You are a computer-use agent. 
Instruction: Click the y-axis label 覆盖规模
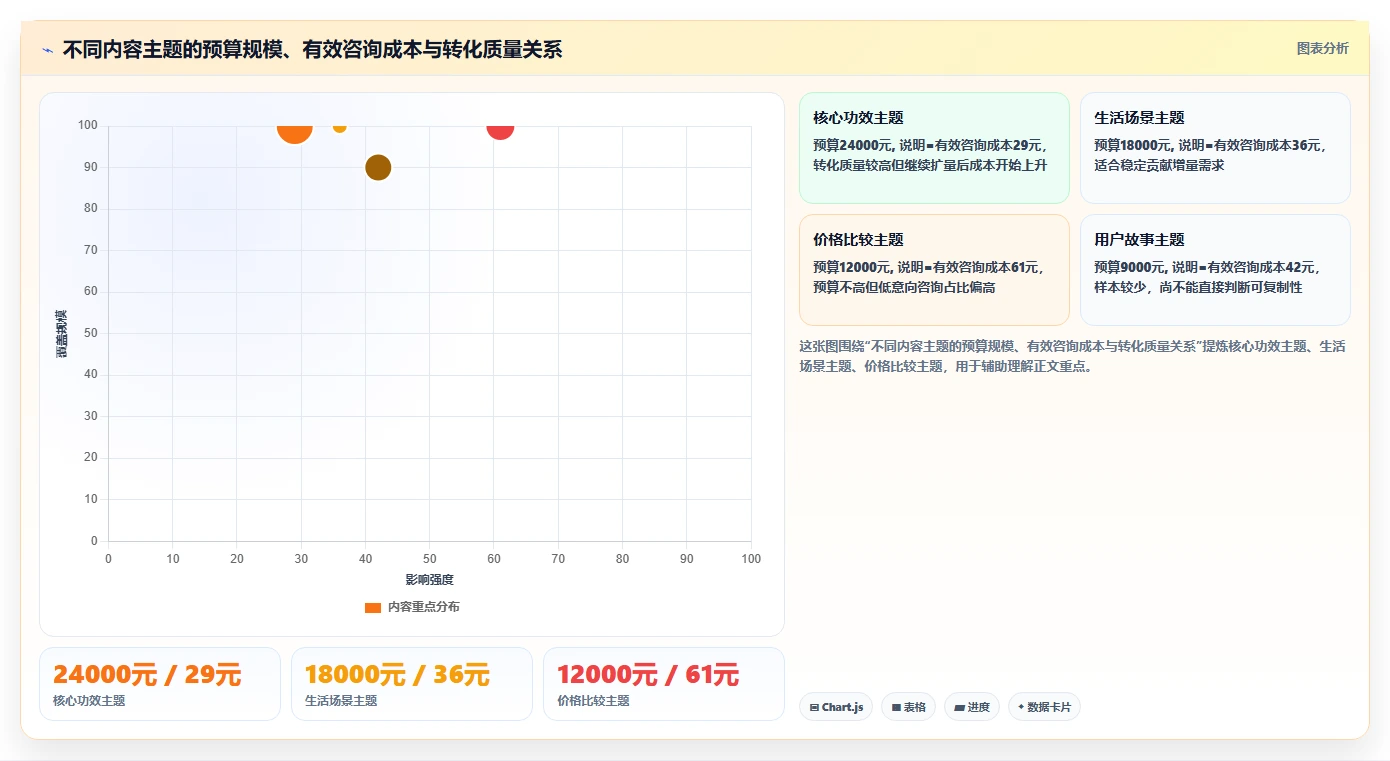click(x=62, y=334)
